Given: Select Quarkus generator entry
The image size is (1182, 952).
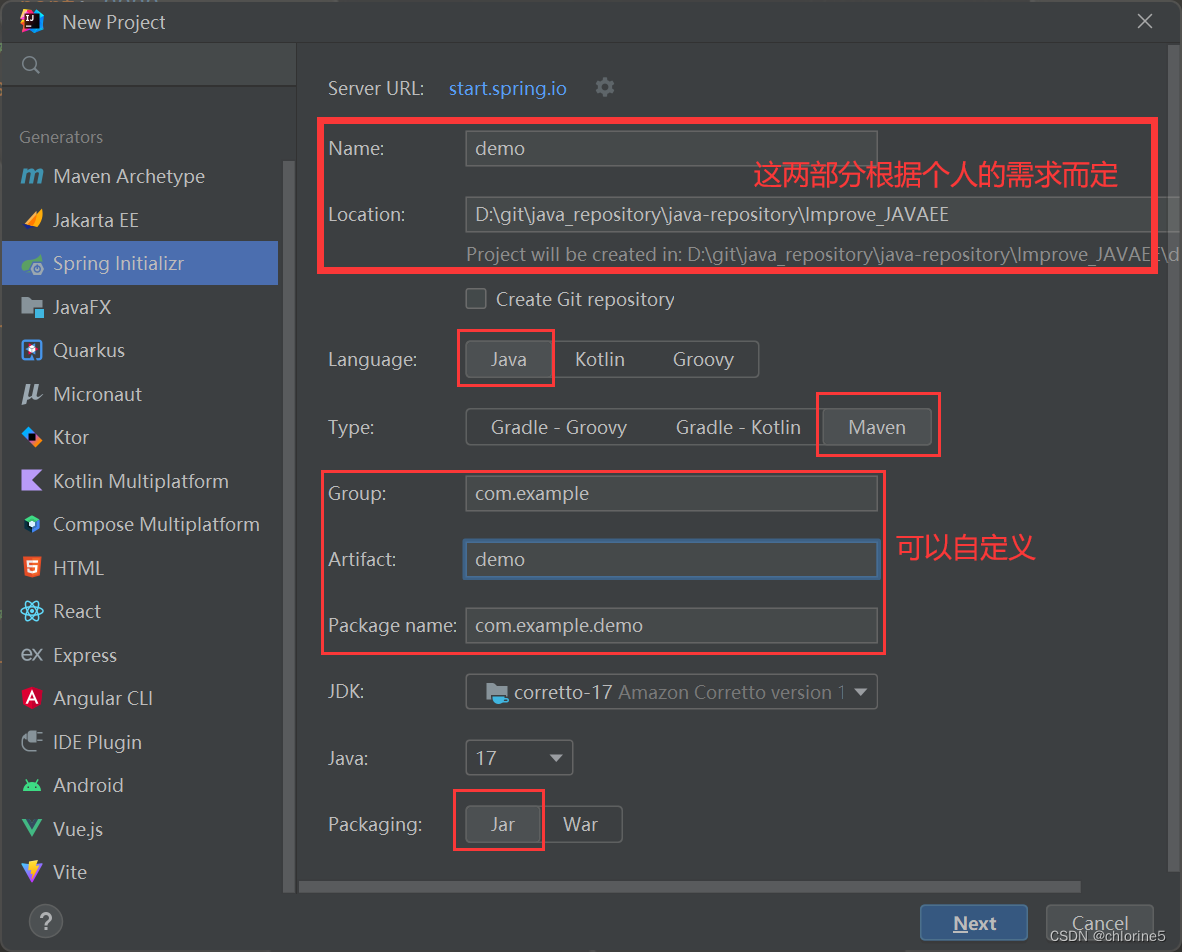Looking at the screenshot, I should (140, 350).
